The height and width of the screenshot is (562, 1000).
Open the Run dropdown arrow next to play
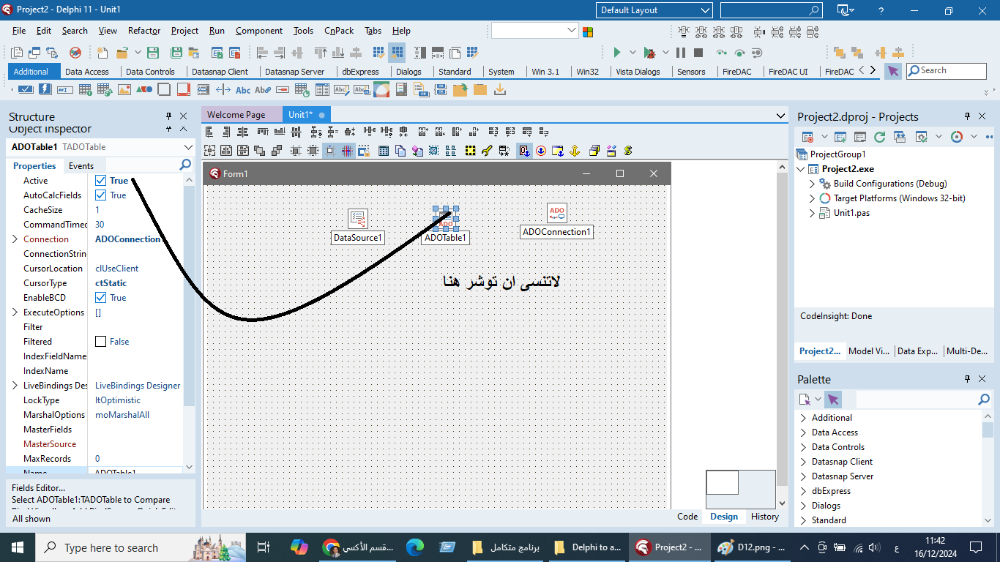tap(633, 52)
